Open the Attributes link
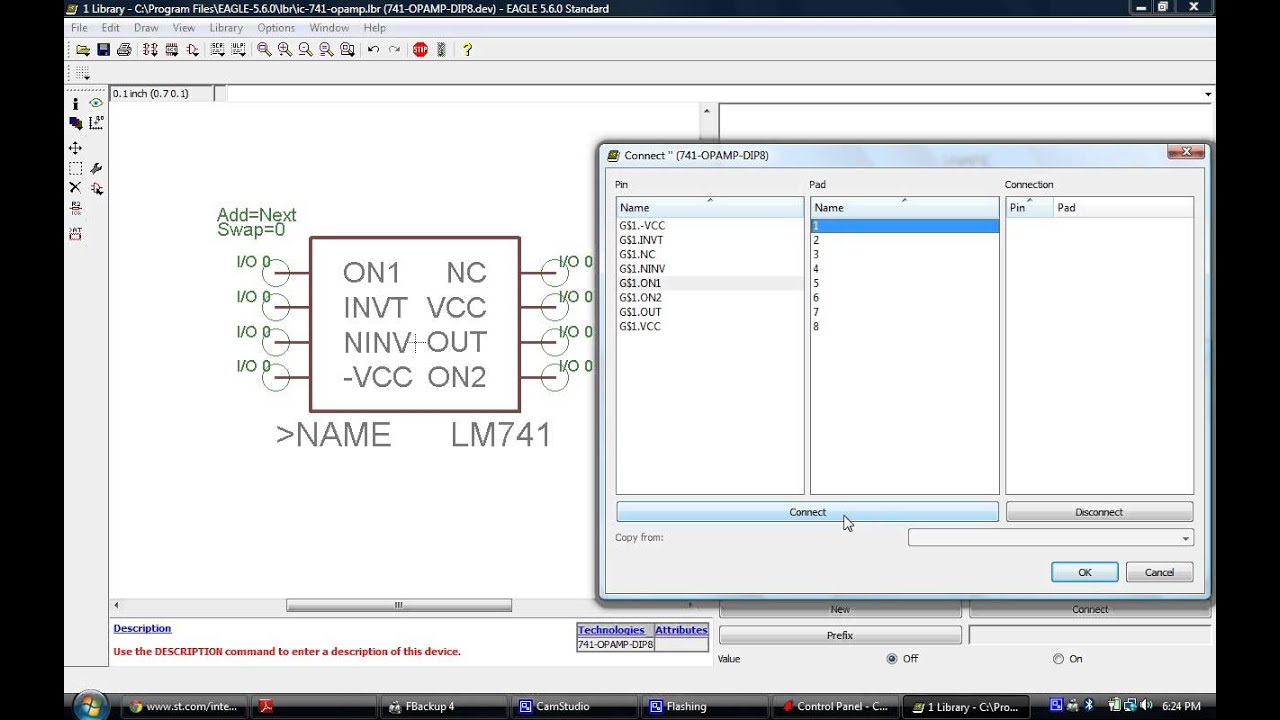The image size is (1280, 720). (x=681, y=630)
